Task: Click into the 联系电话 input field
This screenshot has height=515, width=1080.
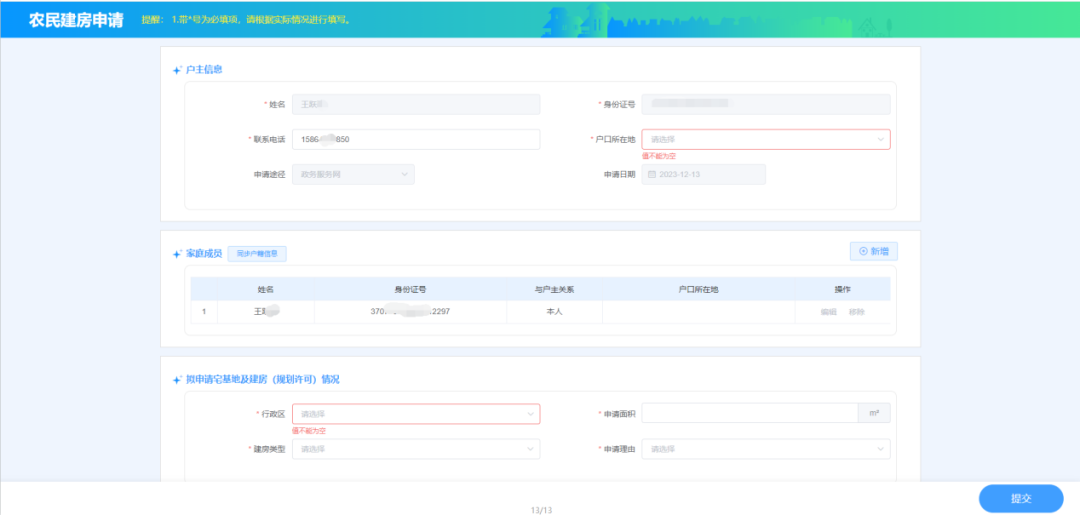Action: pos(415,140)
